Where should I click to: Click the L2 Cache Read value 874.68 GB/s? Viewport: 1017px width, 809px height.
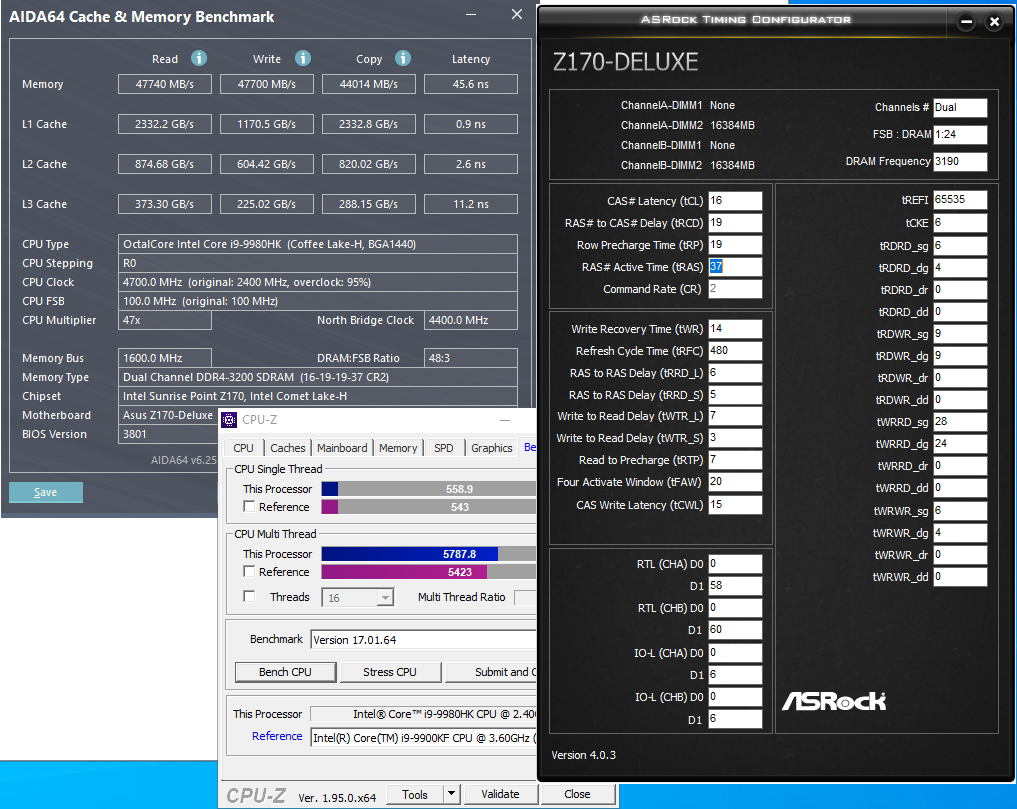(x=165, y=164)
